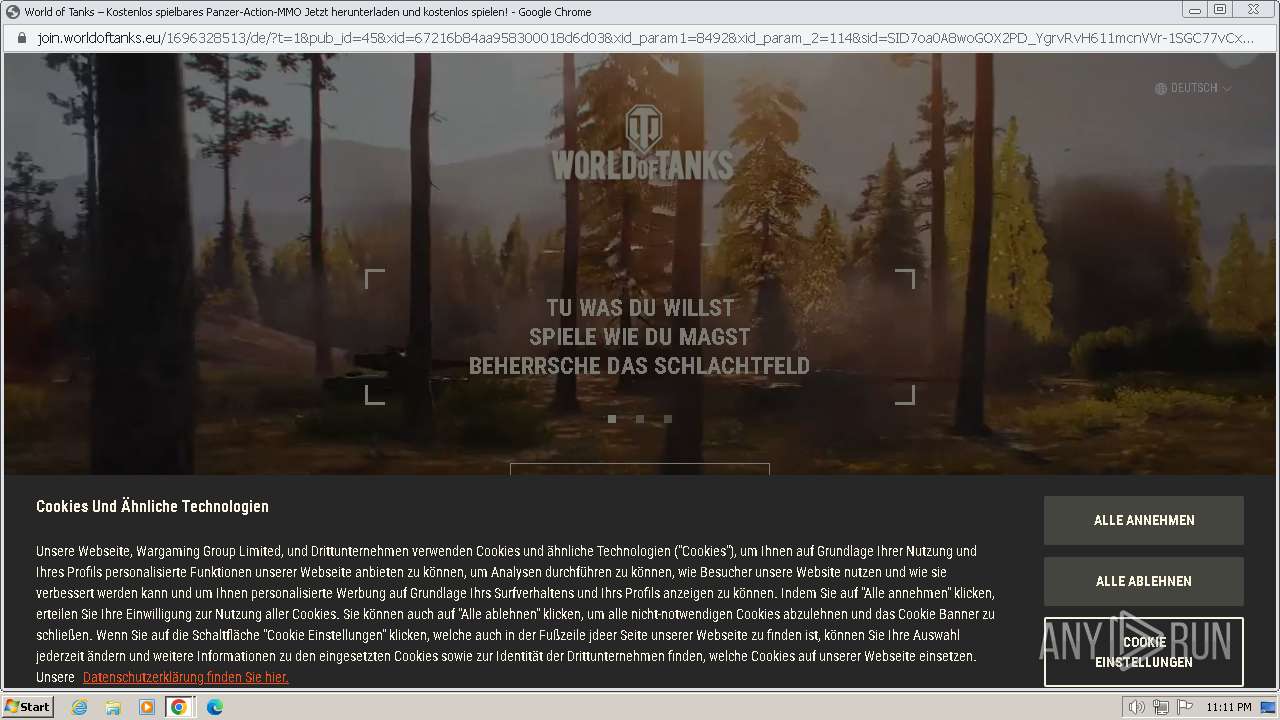The image size is (1280, 720).
Task: Open Datenschutzerklärung finden Sie hier link
Action: [185, 677]
